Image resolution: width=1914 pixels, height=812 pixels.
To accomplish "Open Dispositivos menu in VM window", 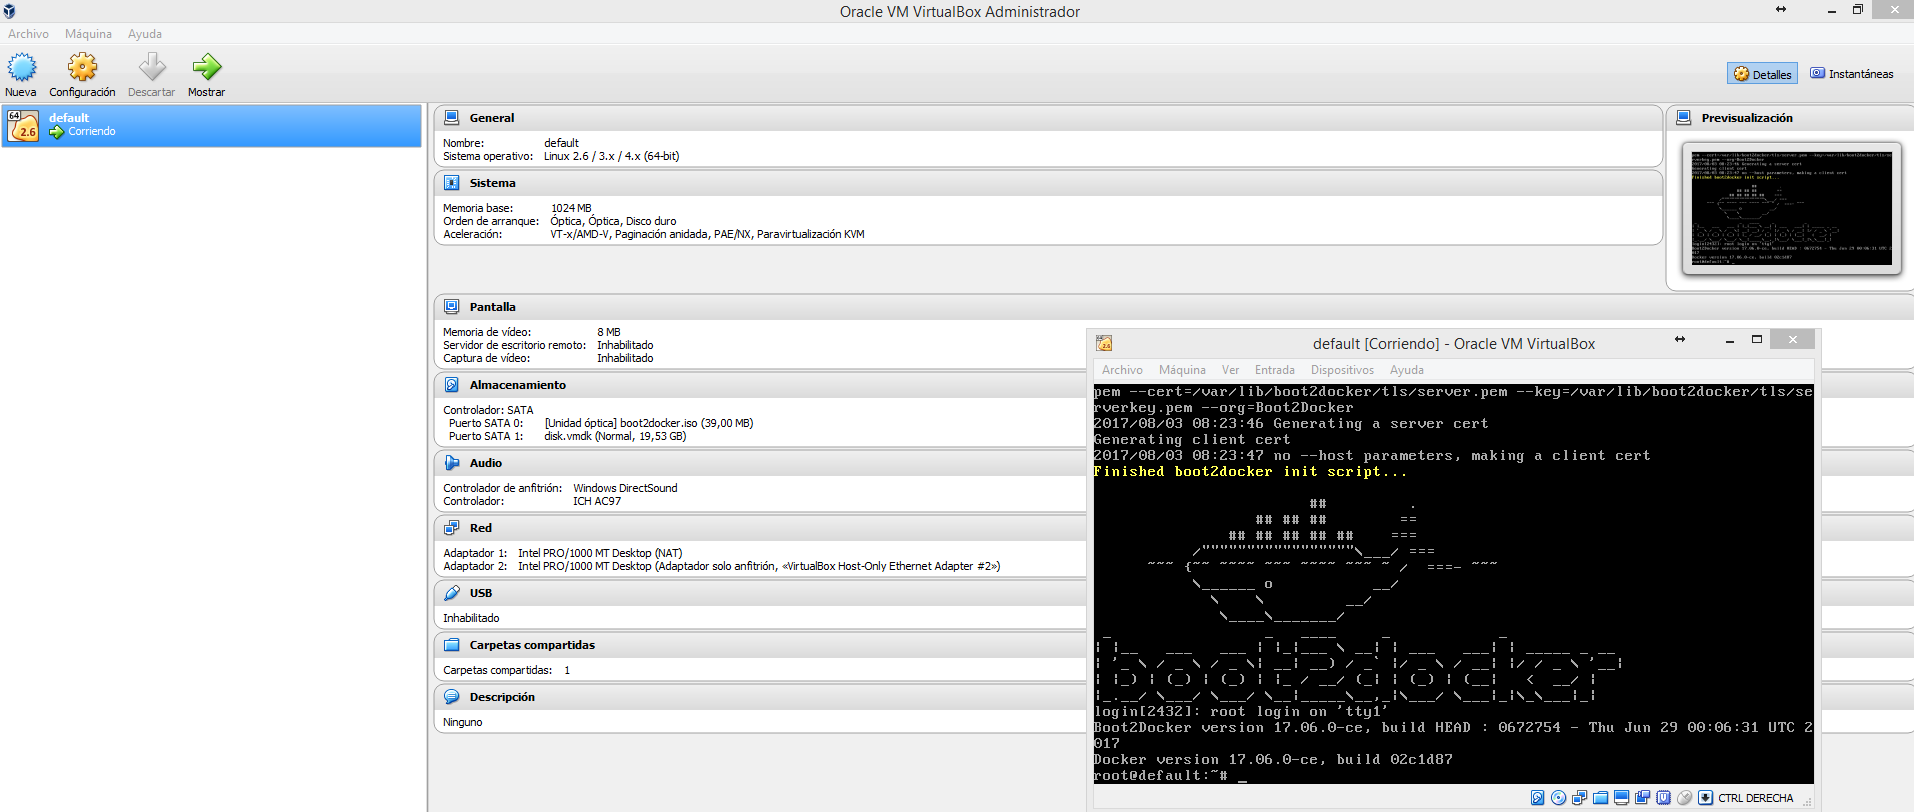I will click(1342, 370).
